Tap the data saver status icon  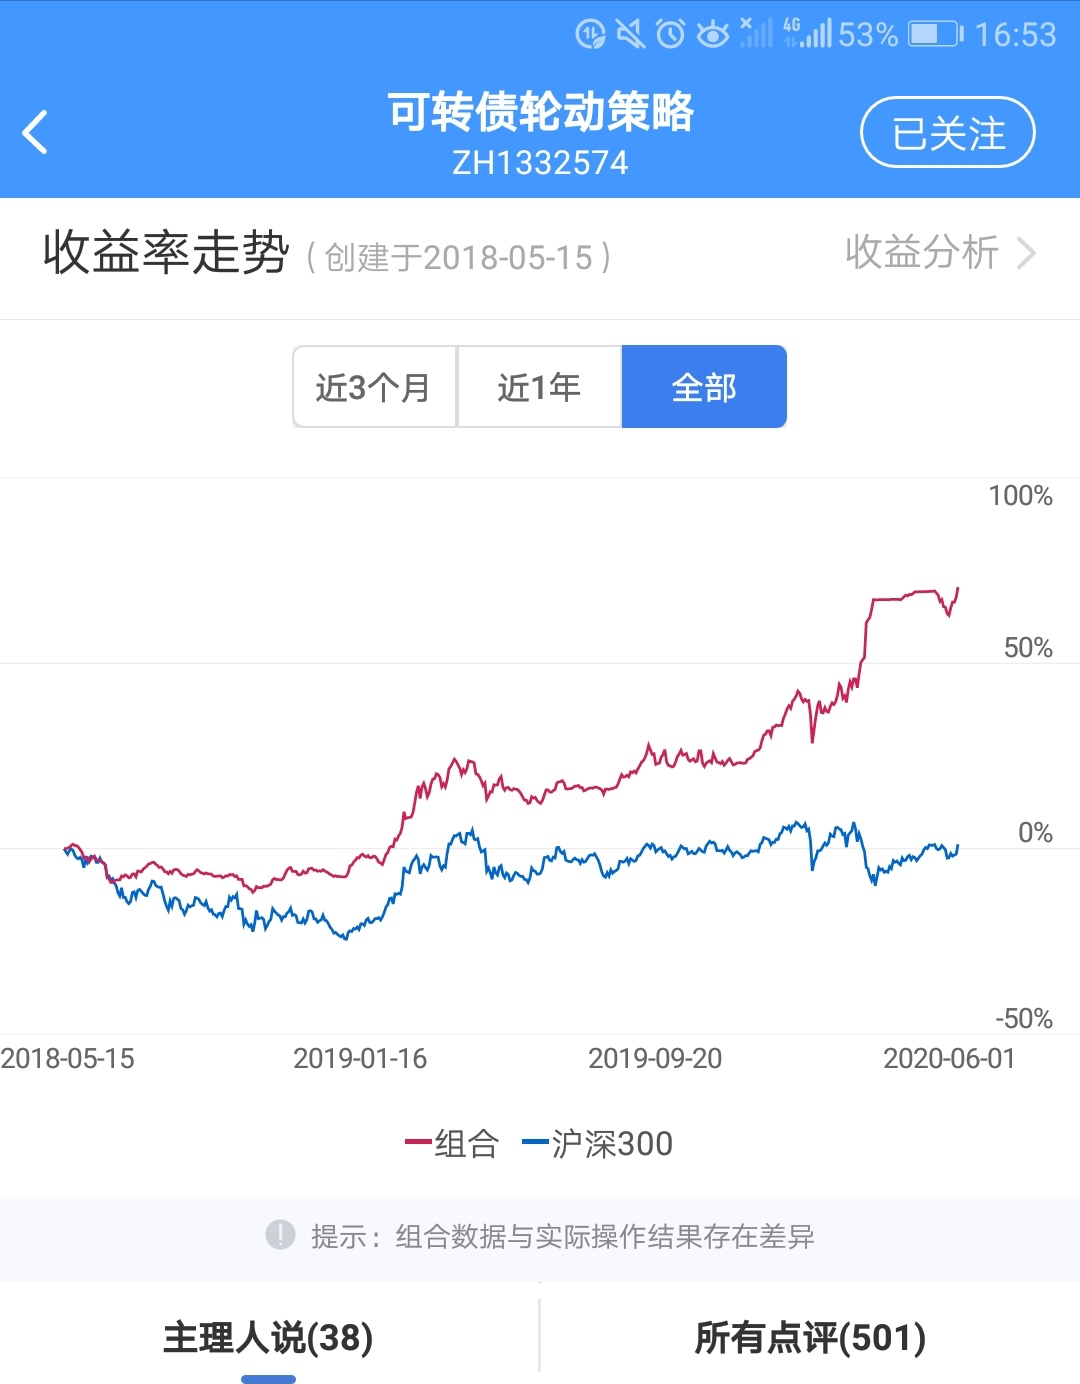tap(590, 34)
